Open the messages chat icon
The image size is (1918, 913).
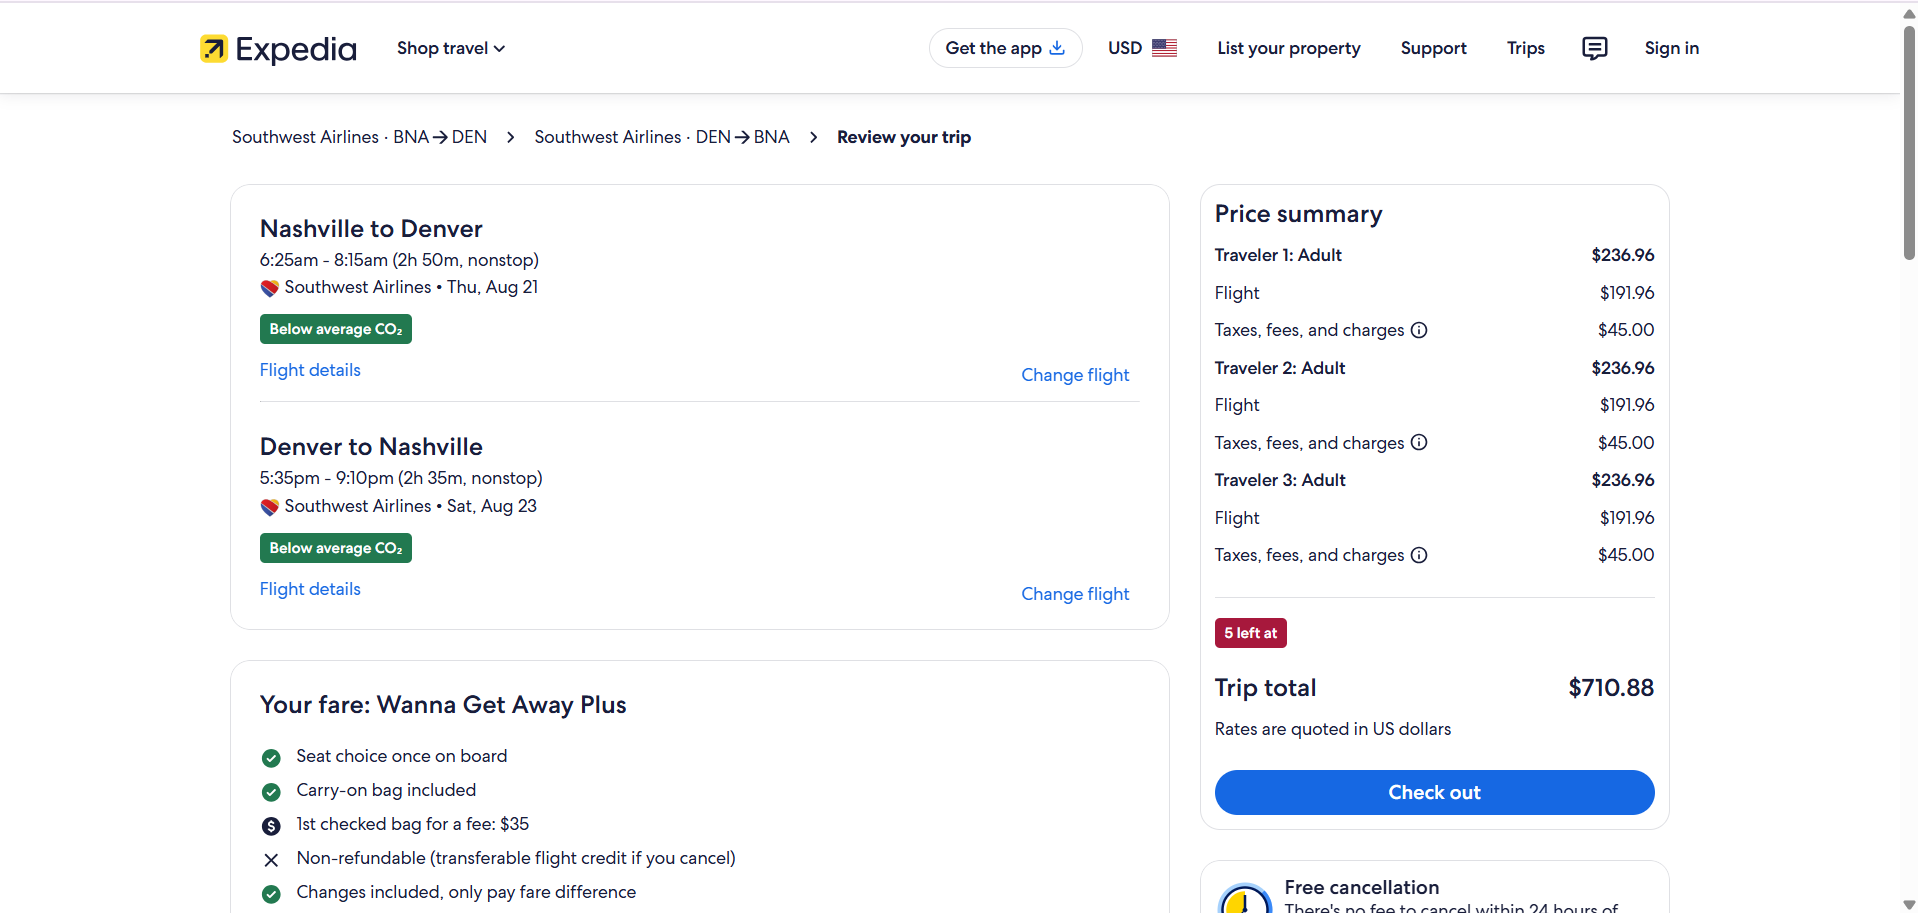coord(1594,48)
